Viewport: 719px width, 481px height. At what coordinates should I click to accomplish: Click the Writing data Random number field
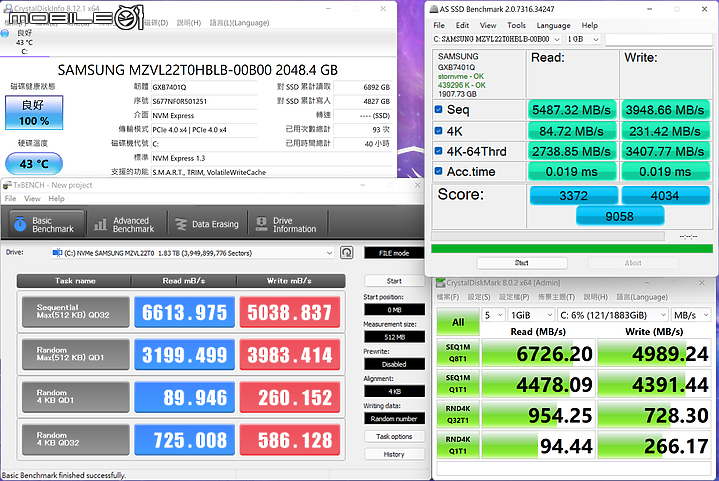[394, 419]
